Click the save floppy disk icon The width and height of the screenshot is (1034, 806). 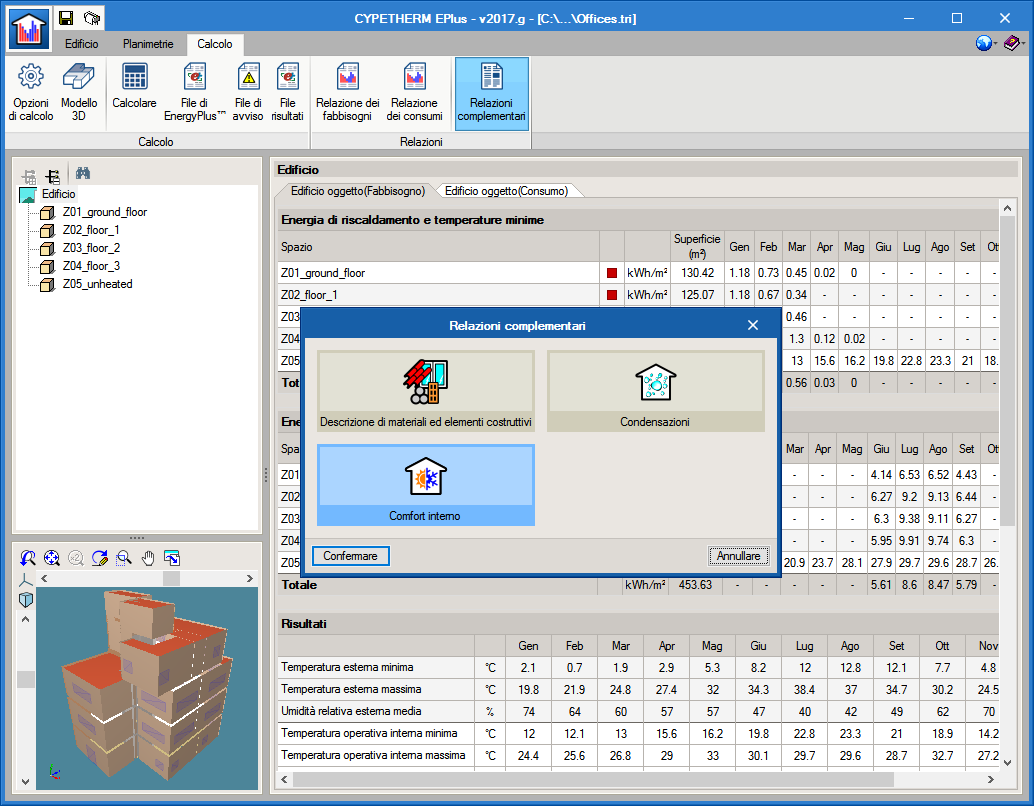tap(66, 18)
